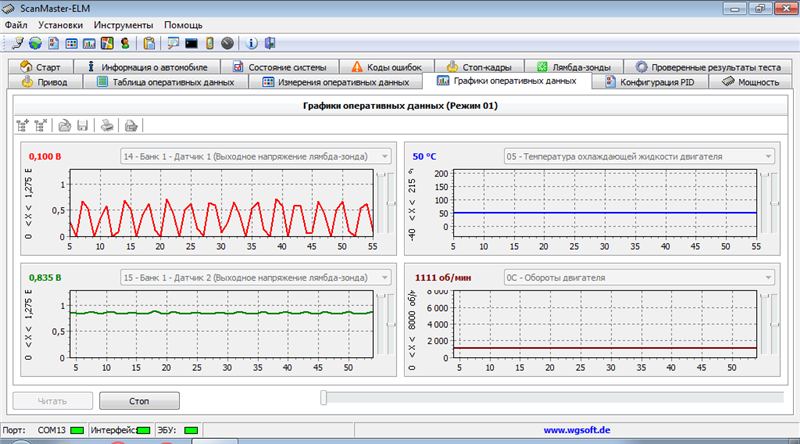Open Измерения оперативных данных tab
800x444 pixels.
tap(336, 82)
